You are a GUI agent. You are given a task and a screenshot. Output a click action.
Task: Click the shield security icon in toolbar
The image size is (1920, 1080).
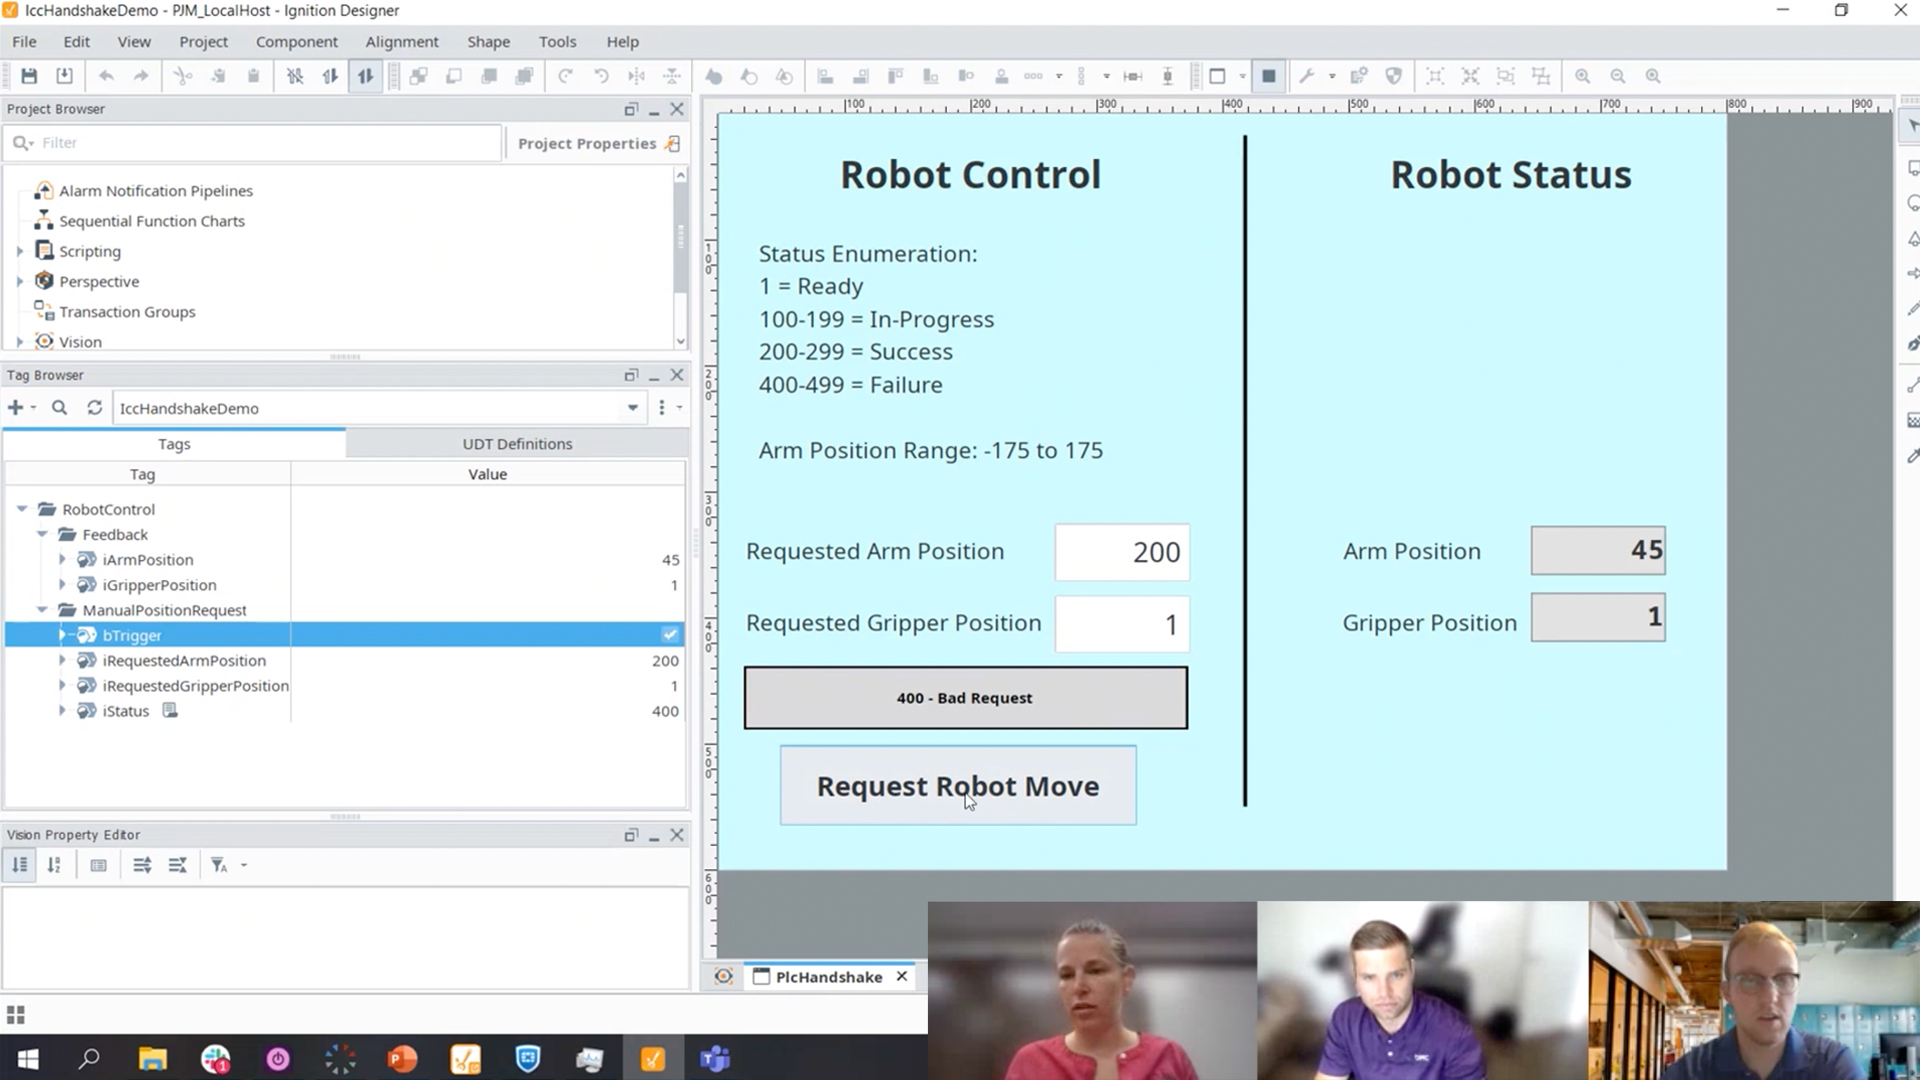1394,76
